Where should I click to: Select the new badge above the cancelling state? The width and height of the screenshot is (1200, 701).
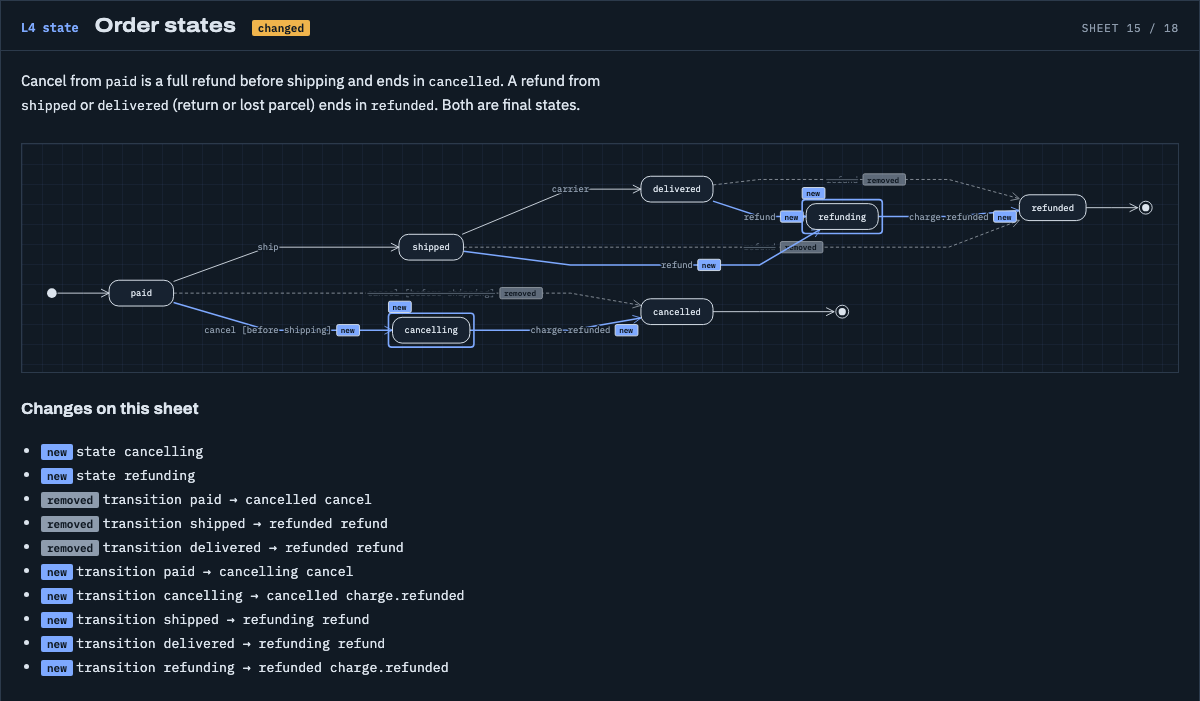(x=400, y=307)
